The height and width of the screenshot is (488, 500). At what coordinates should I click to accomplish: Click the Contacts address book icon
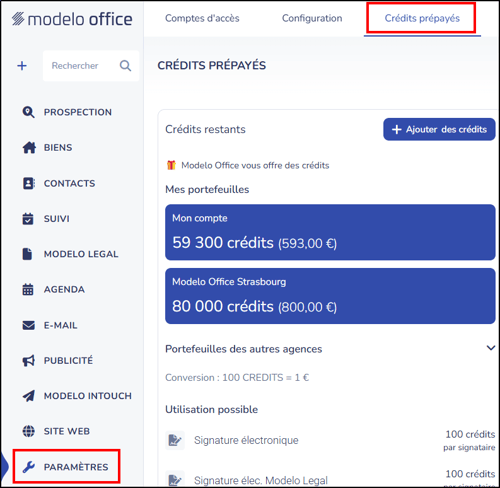click(x=29, y=183)
